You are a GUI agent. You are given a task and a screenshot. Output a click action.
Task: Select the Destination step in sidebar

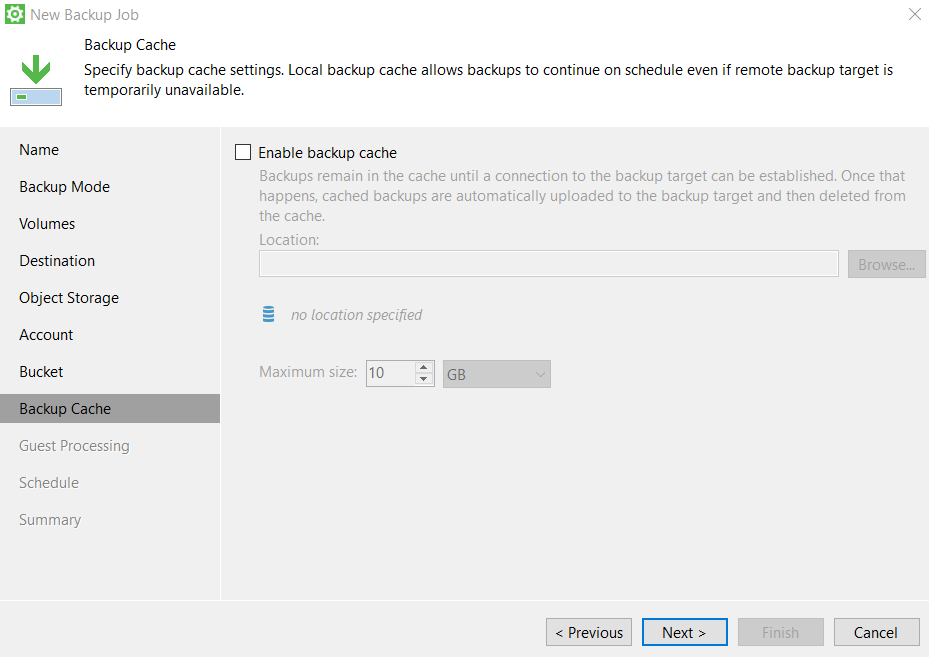[x=57, y=261]
